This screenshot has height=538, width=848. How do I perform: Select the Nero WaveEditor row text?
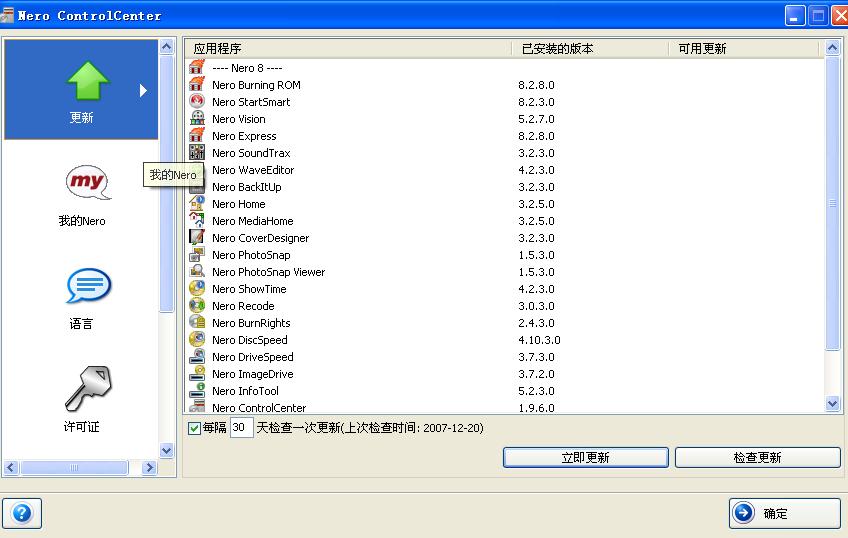253,170
